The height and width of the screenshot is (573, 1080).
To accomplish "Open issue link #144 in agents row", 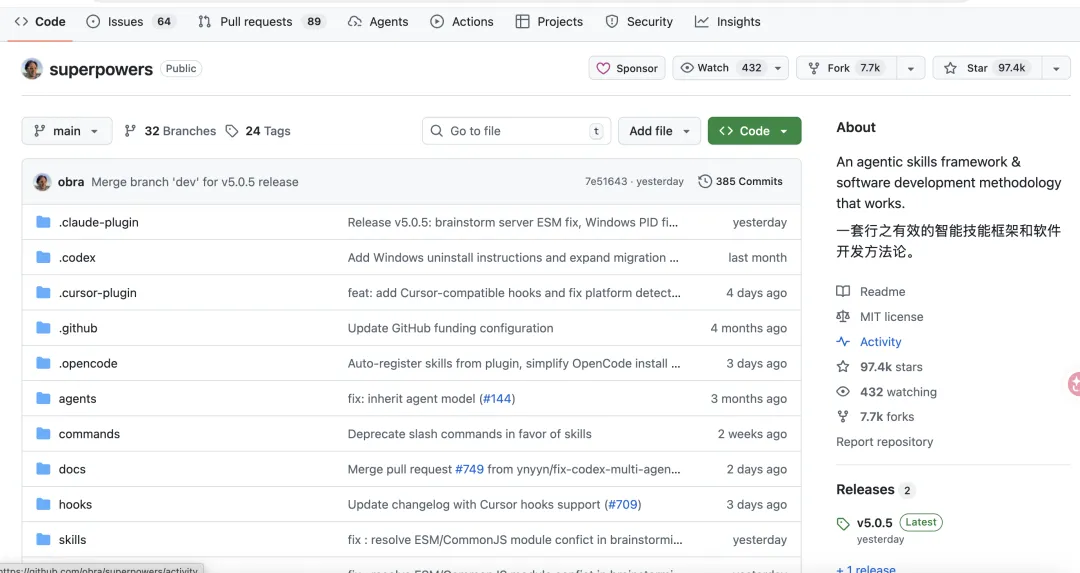I will click(497, 399).
